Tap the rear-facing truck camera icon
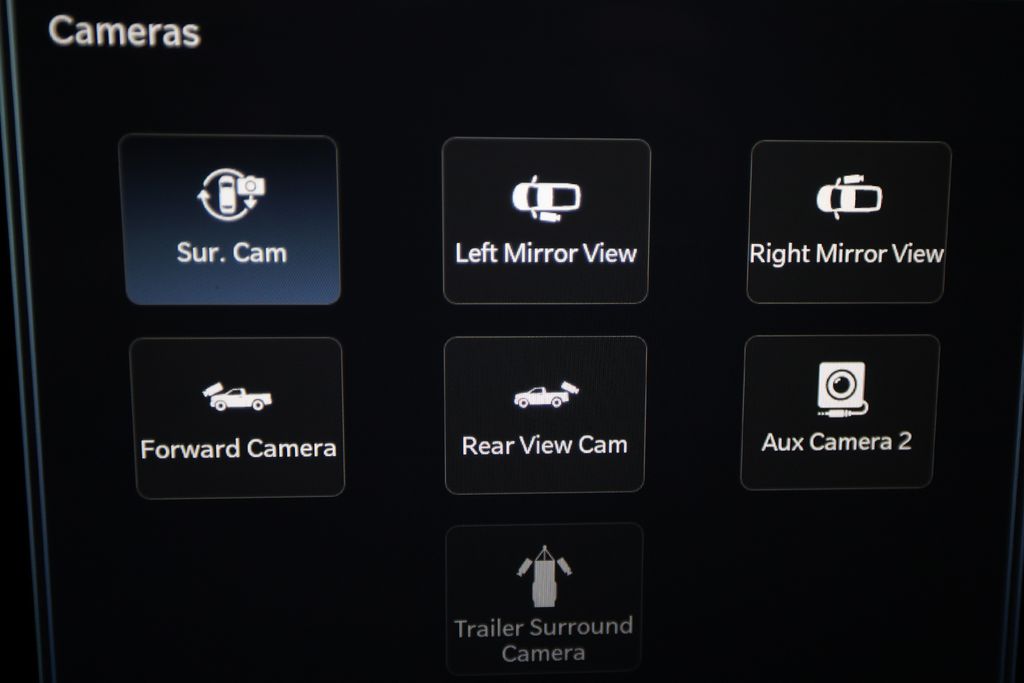 pos(545,394)
